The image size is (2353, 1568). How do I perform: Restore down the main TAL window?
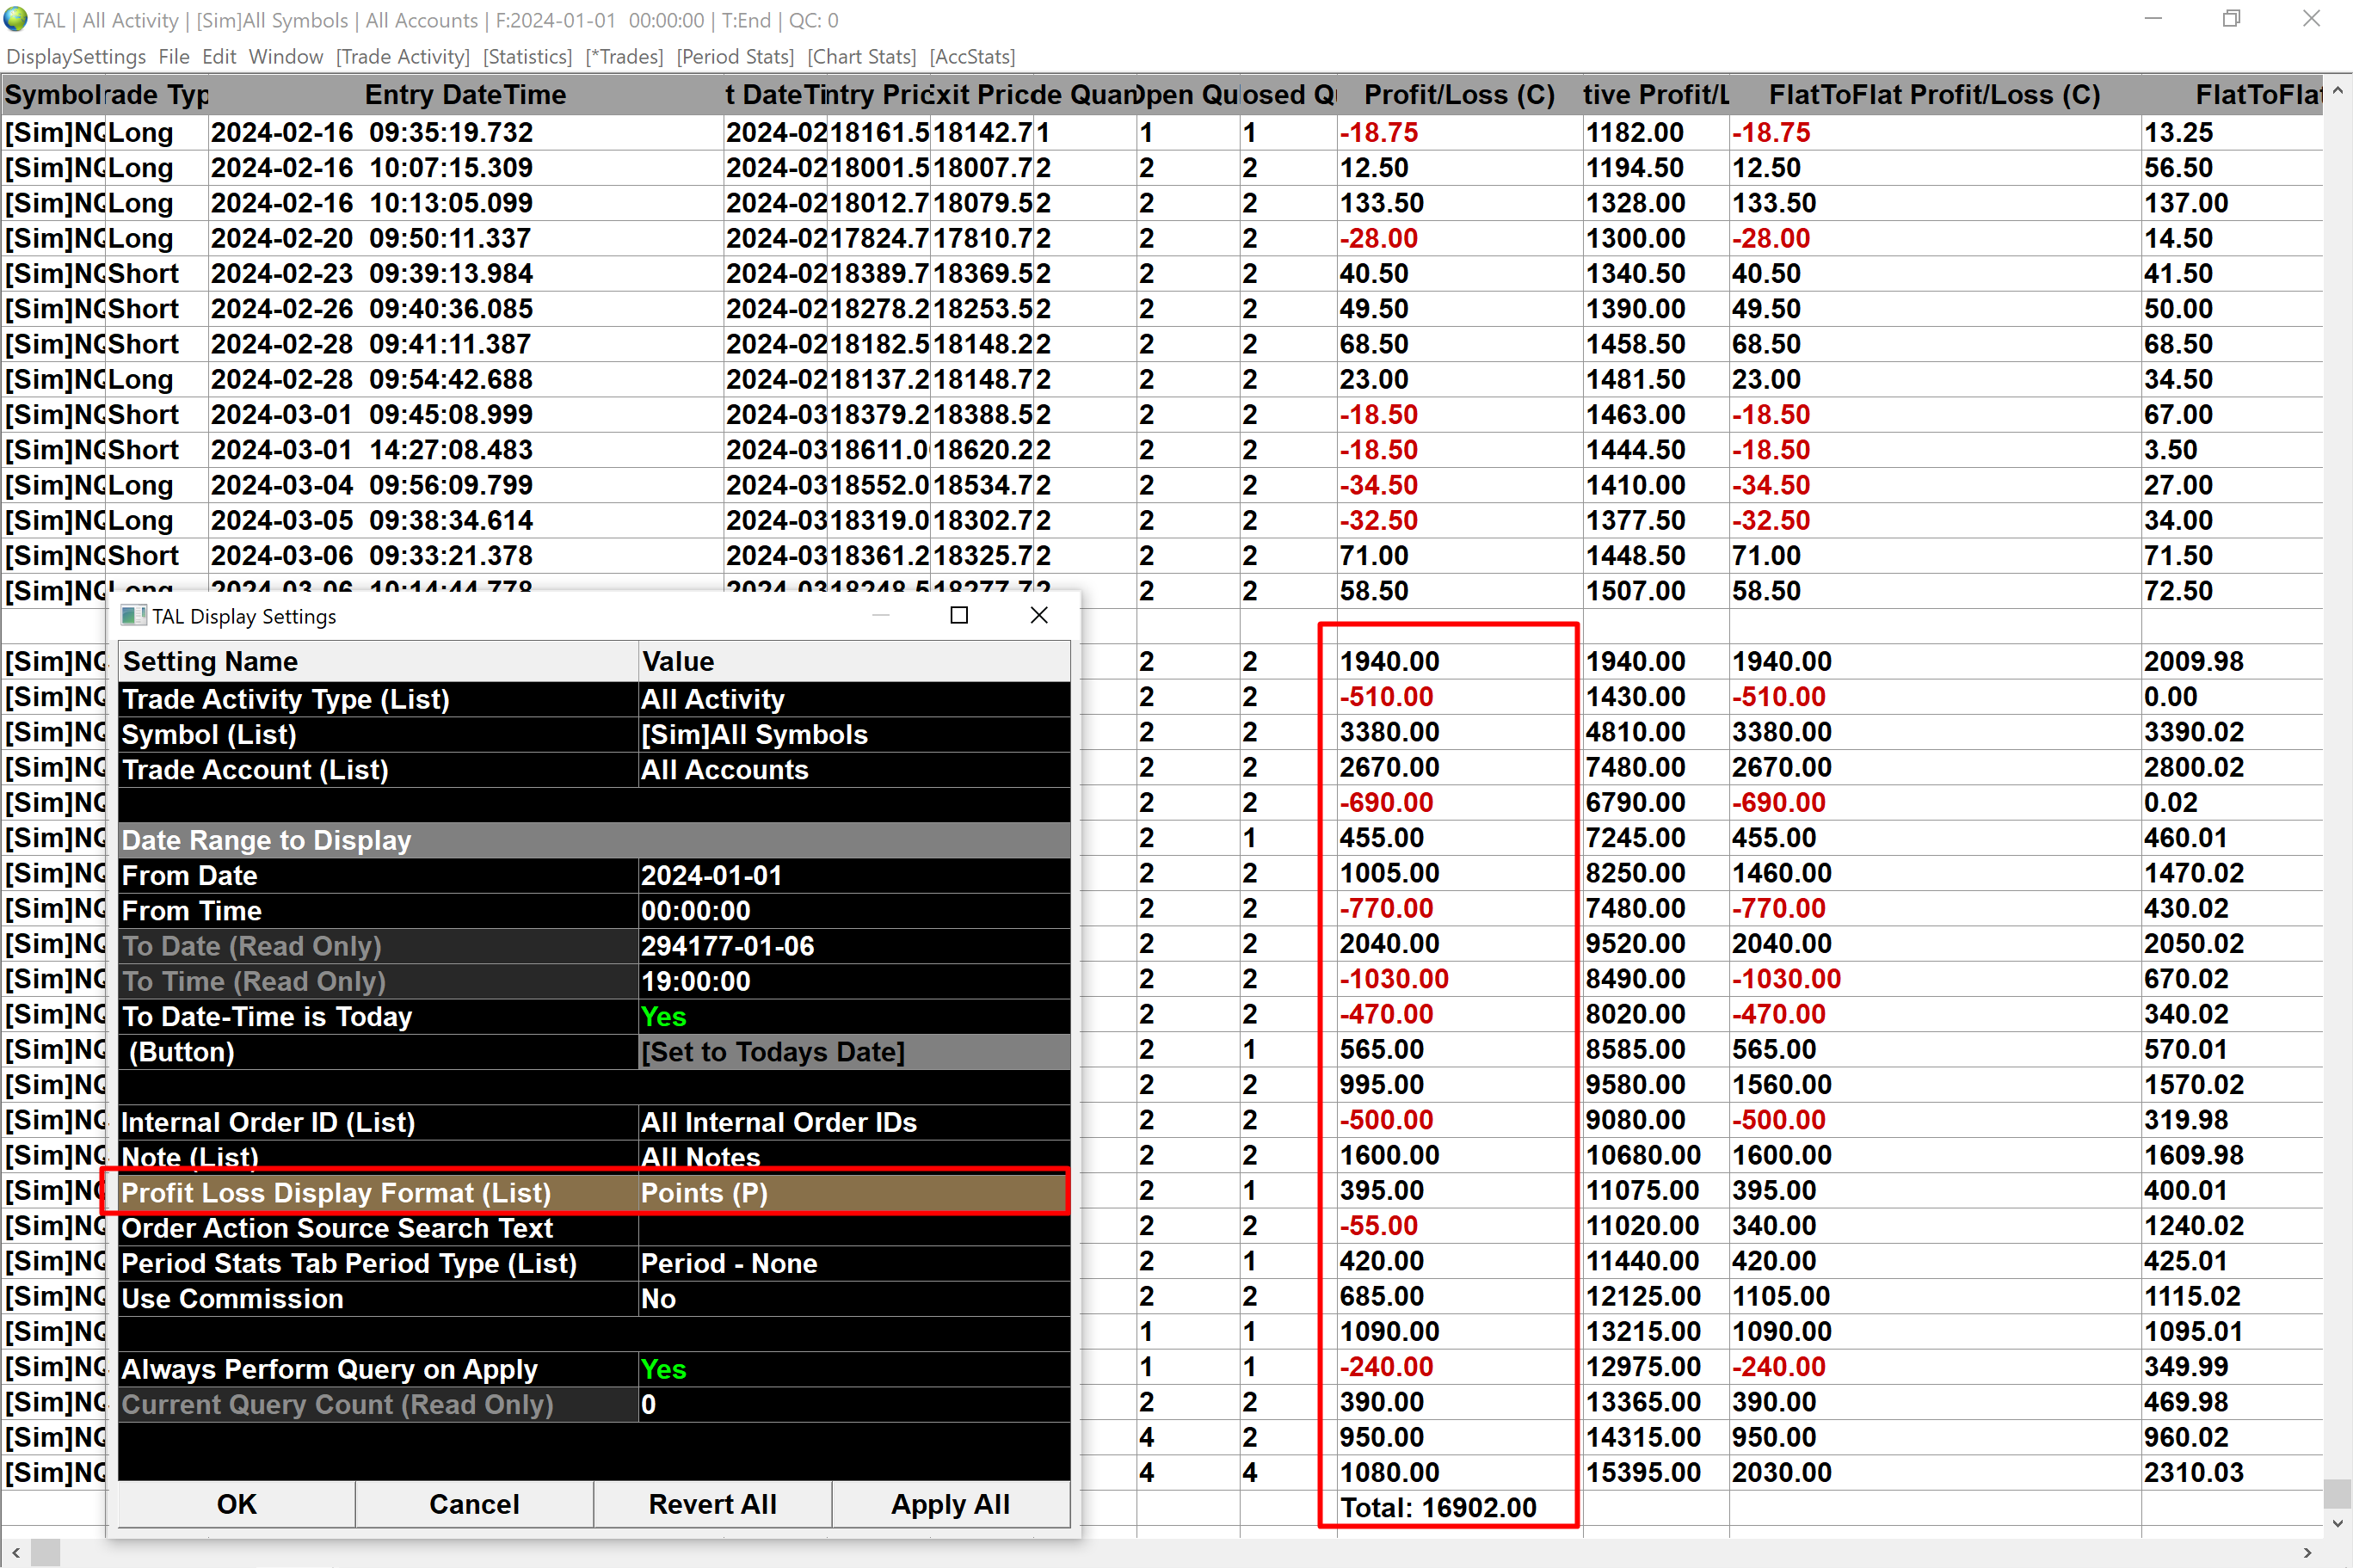pos(2231,19)
